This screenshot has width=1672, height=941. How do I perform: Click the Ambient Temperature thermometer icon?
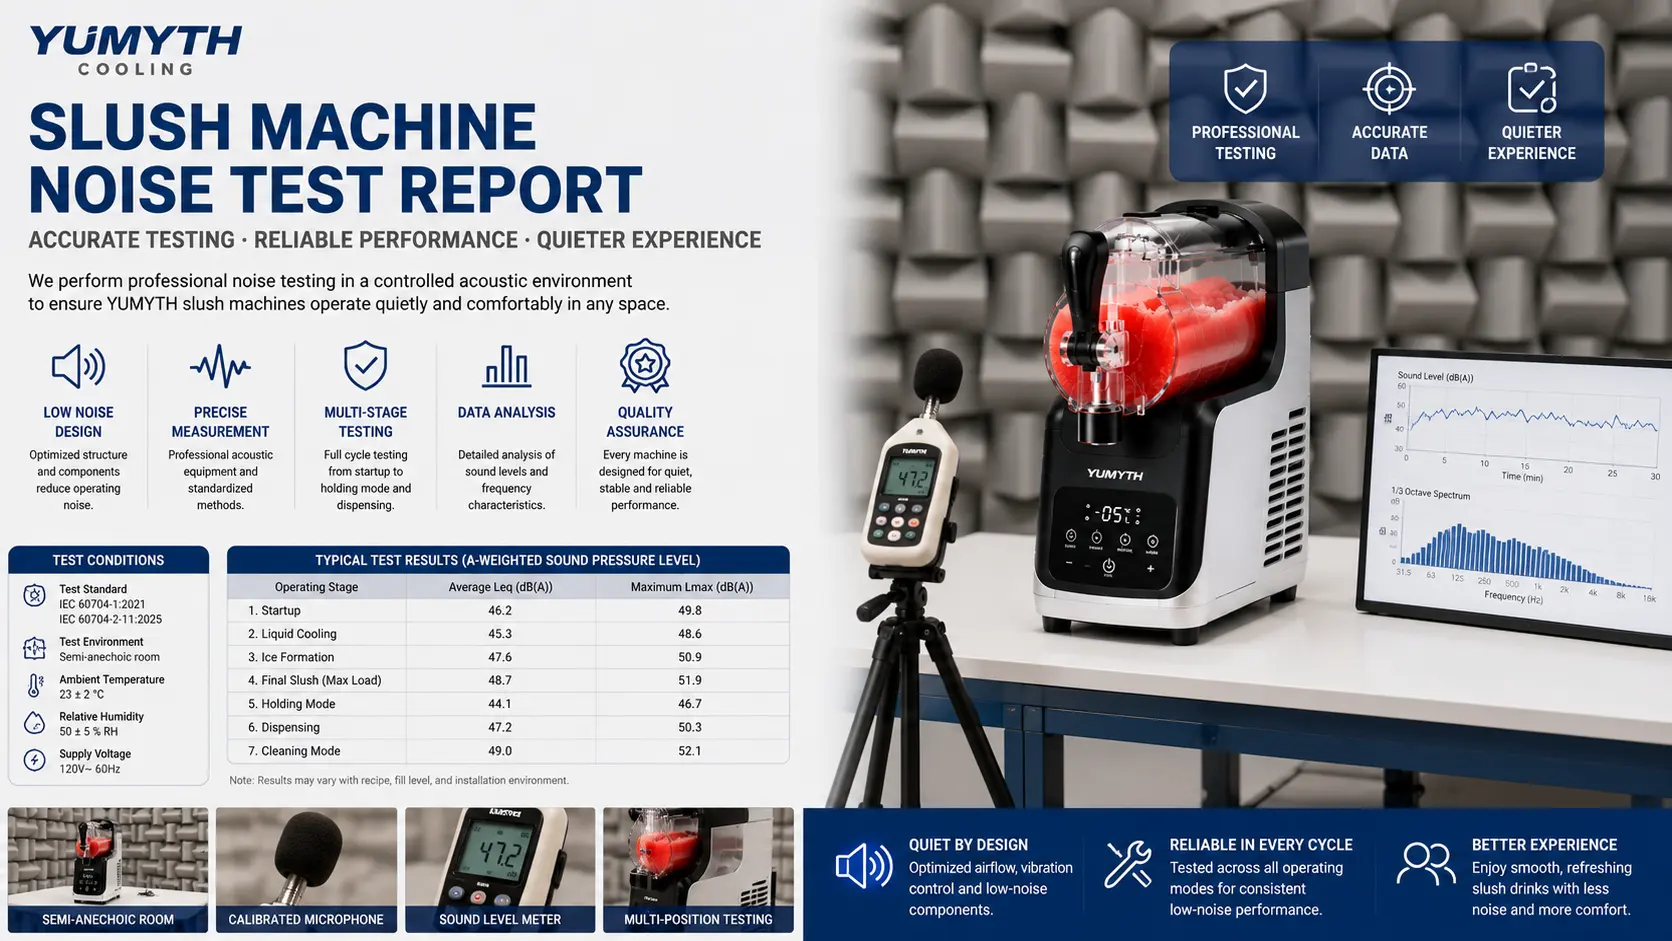coord(34,686)
